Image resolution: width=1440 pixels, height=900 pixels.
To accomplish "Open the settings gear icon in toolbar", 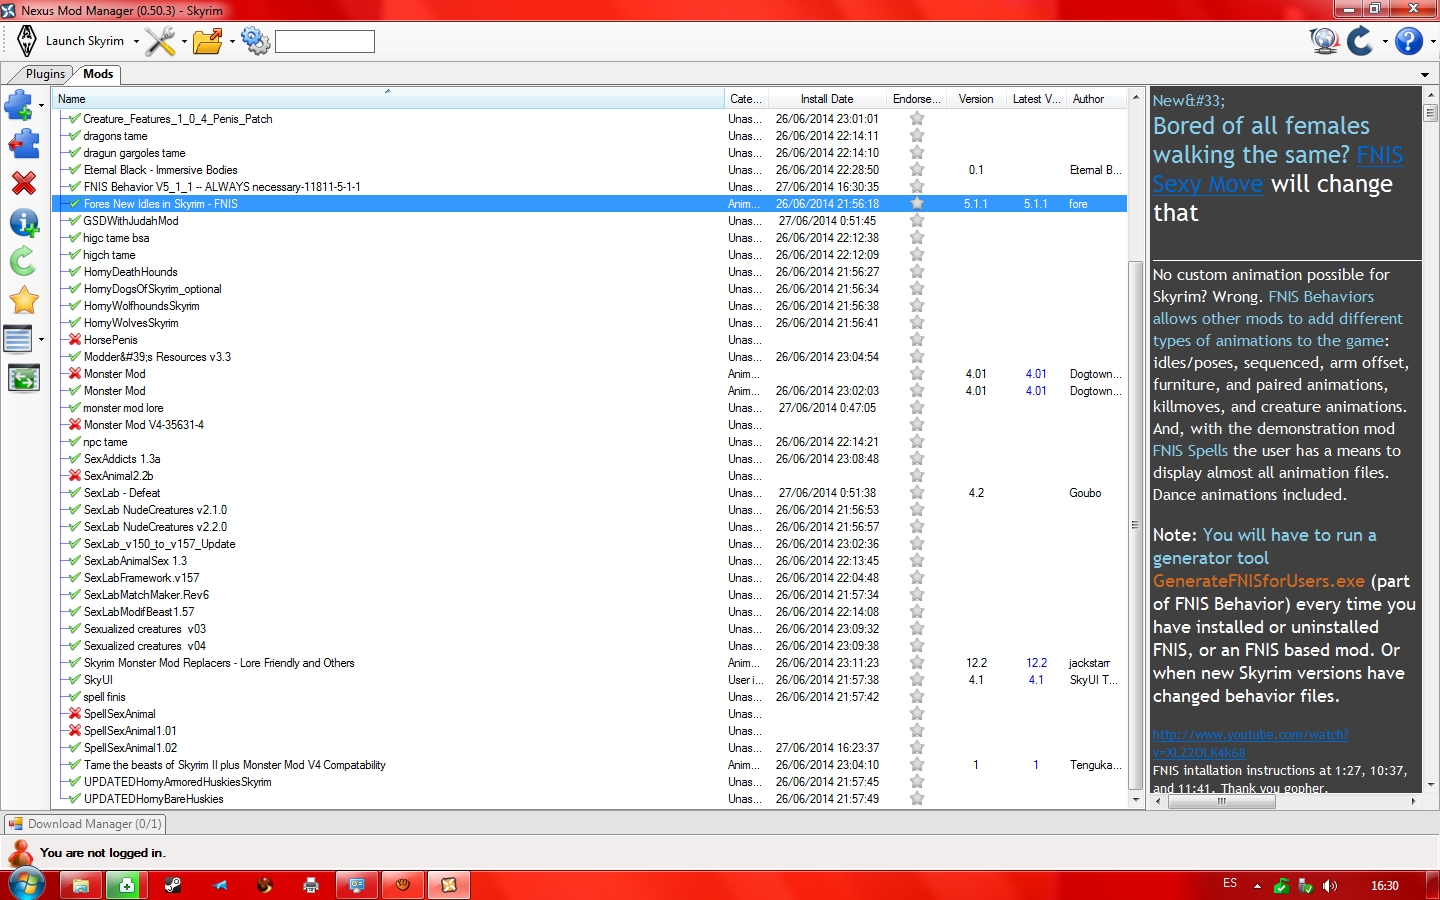I will (255, 41).
